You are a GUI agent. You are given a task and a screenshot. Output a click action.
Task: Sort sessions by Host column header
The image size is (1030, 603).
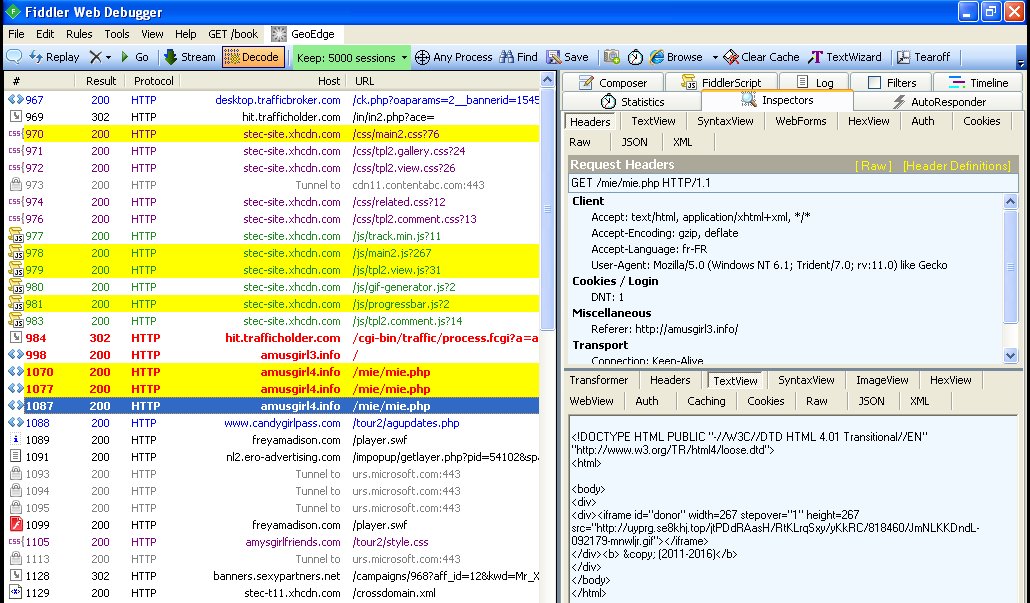pos(263,81)
